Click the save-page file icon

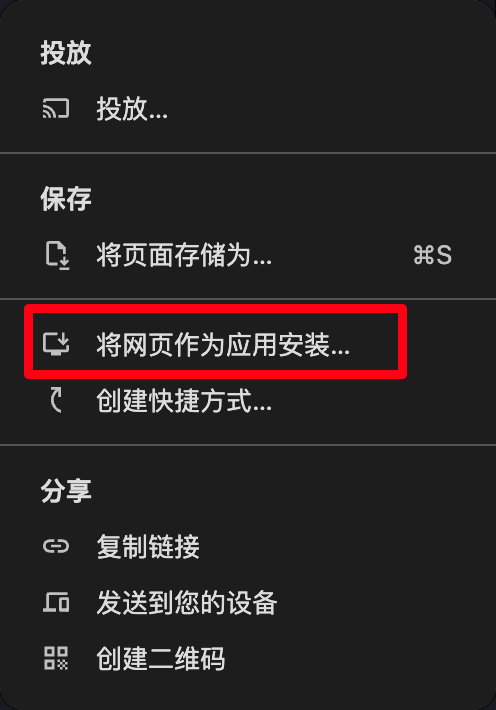tap(58, 255)
